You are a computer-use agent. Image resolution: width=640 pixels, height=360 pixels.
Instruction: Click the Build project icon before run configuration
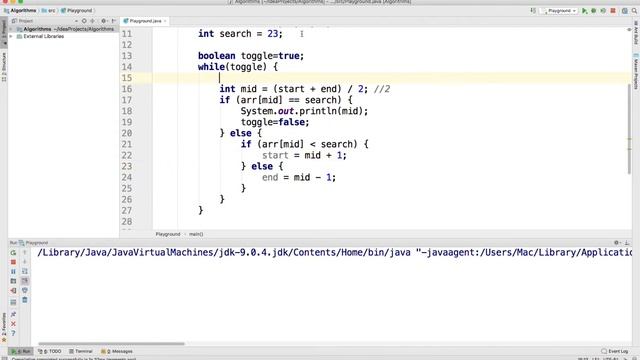coord(533,11)
